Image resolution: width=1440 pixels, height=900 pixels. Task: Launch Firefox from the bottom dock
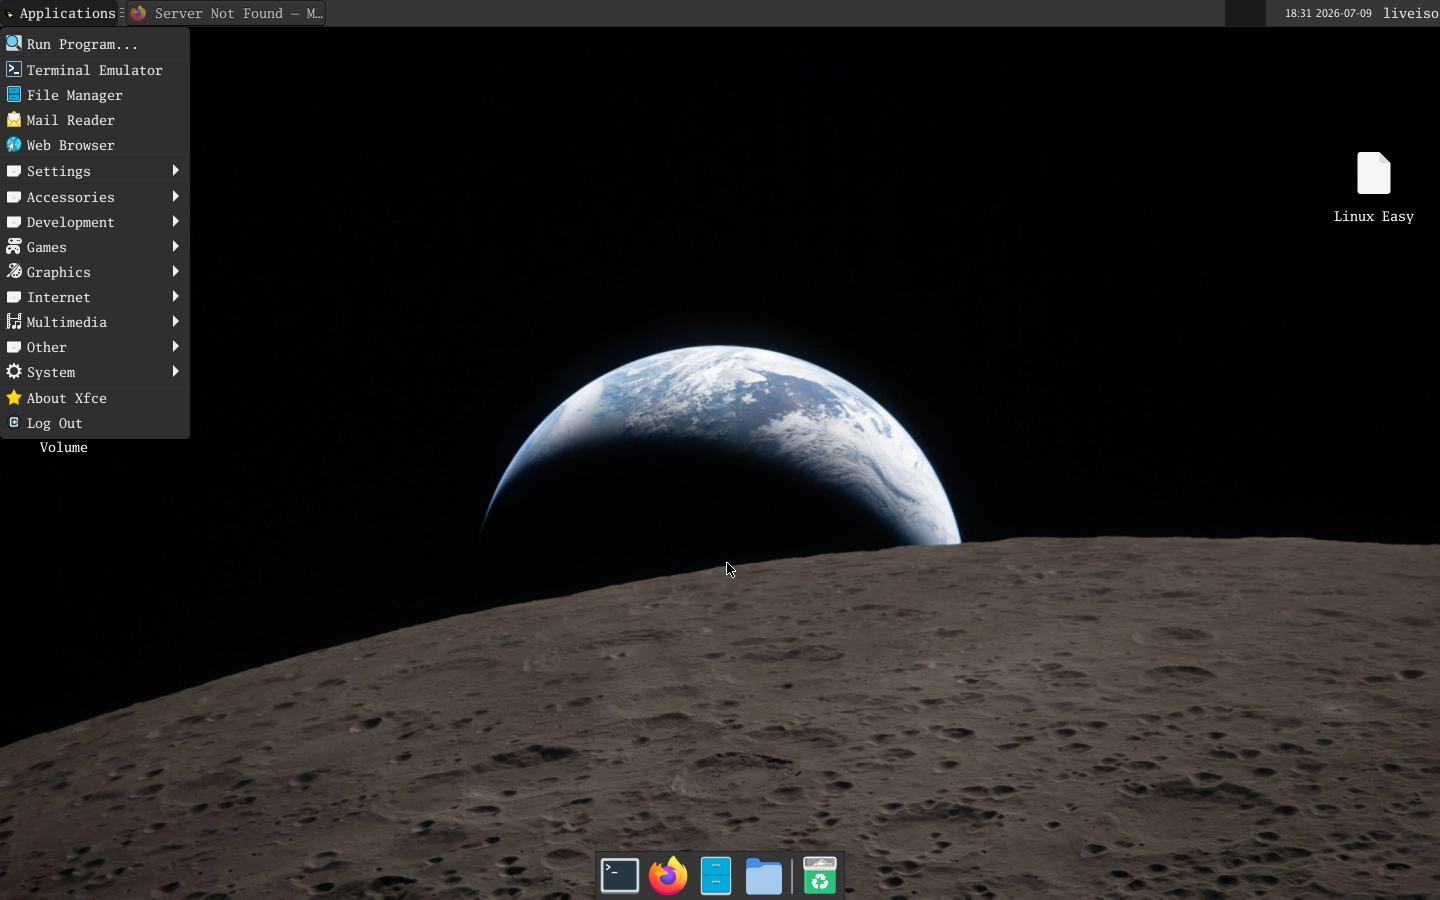[x=668, y=876]
